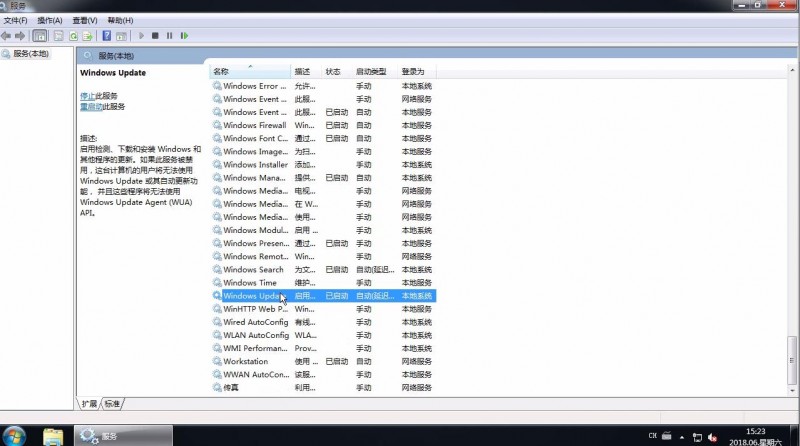Pause the service with the pause toolbar icon
This screenshot has height=446, width=800.
point(169,36)
